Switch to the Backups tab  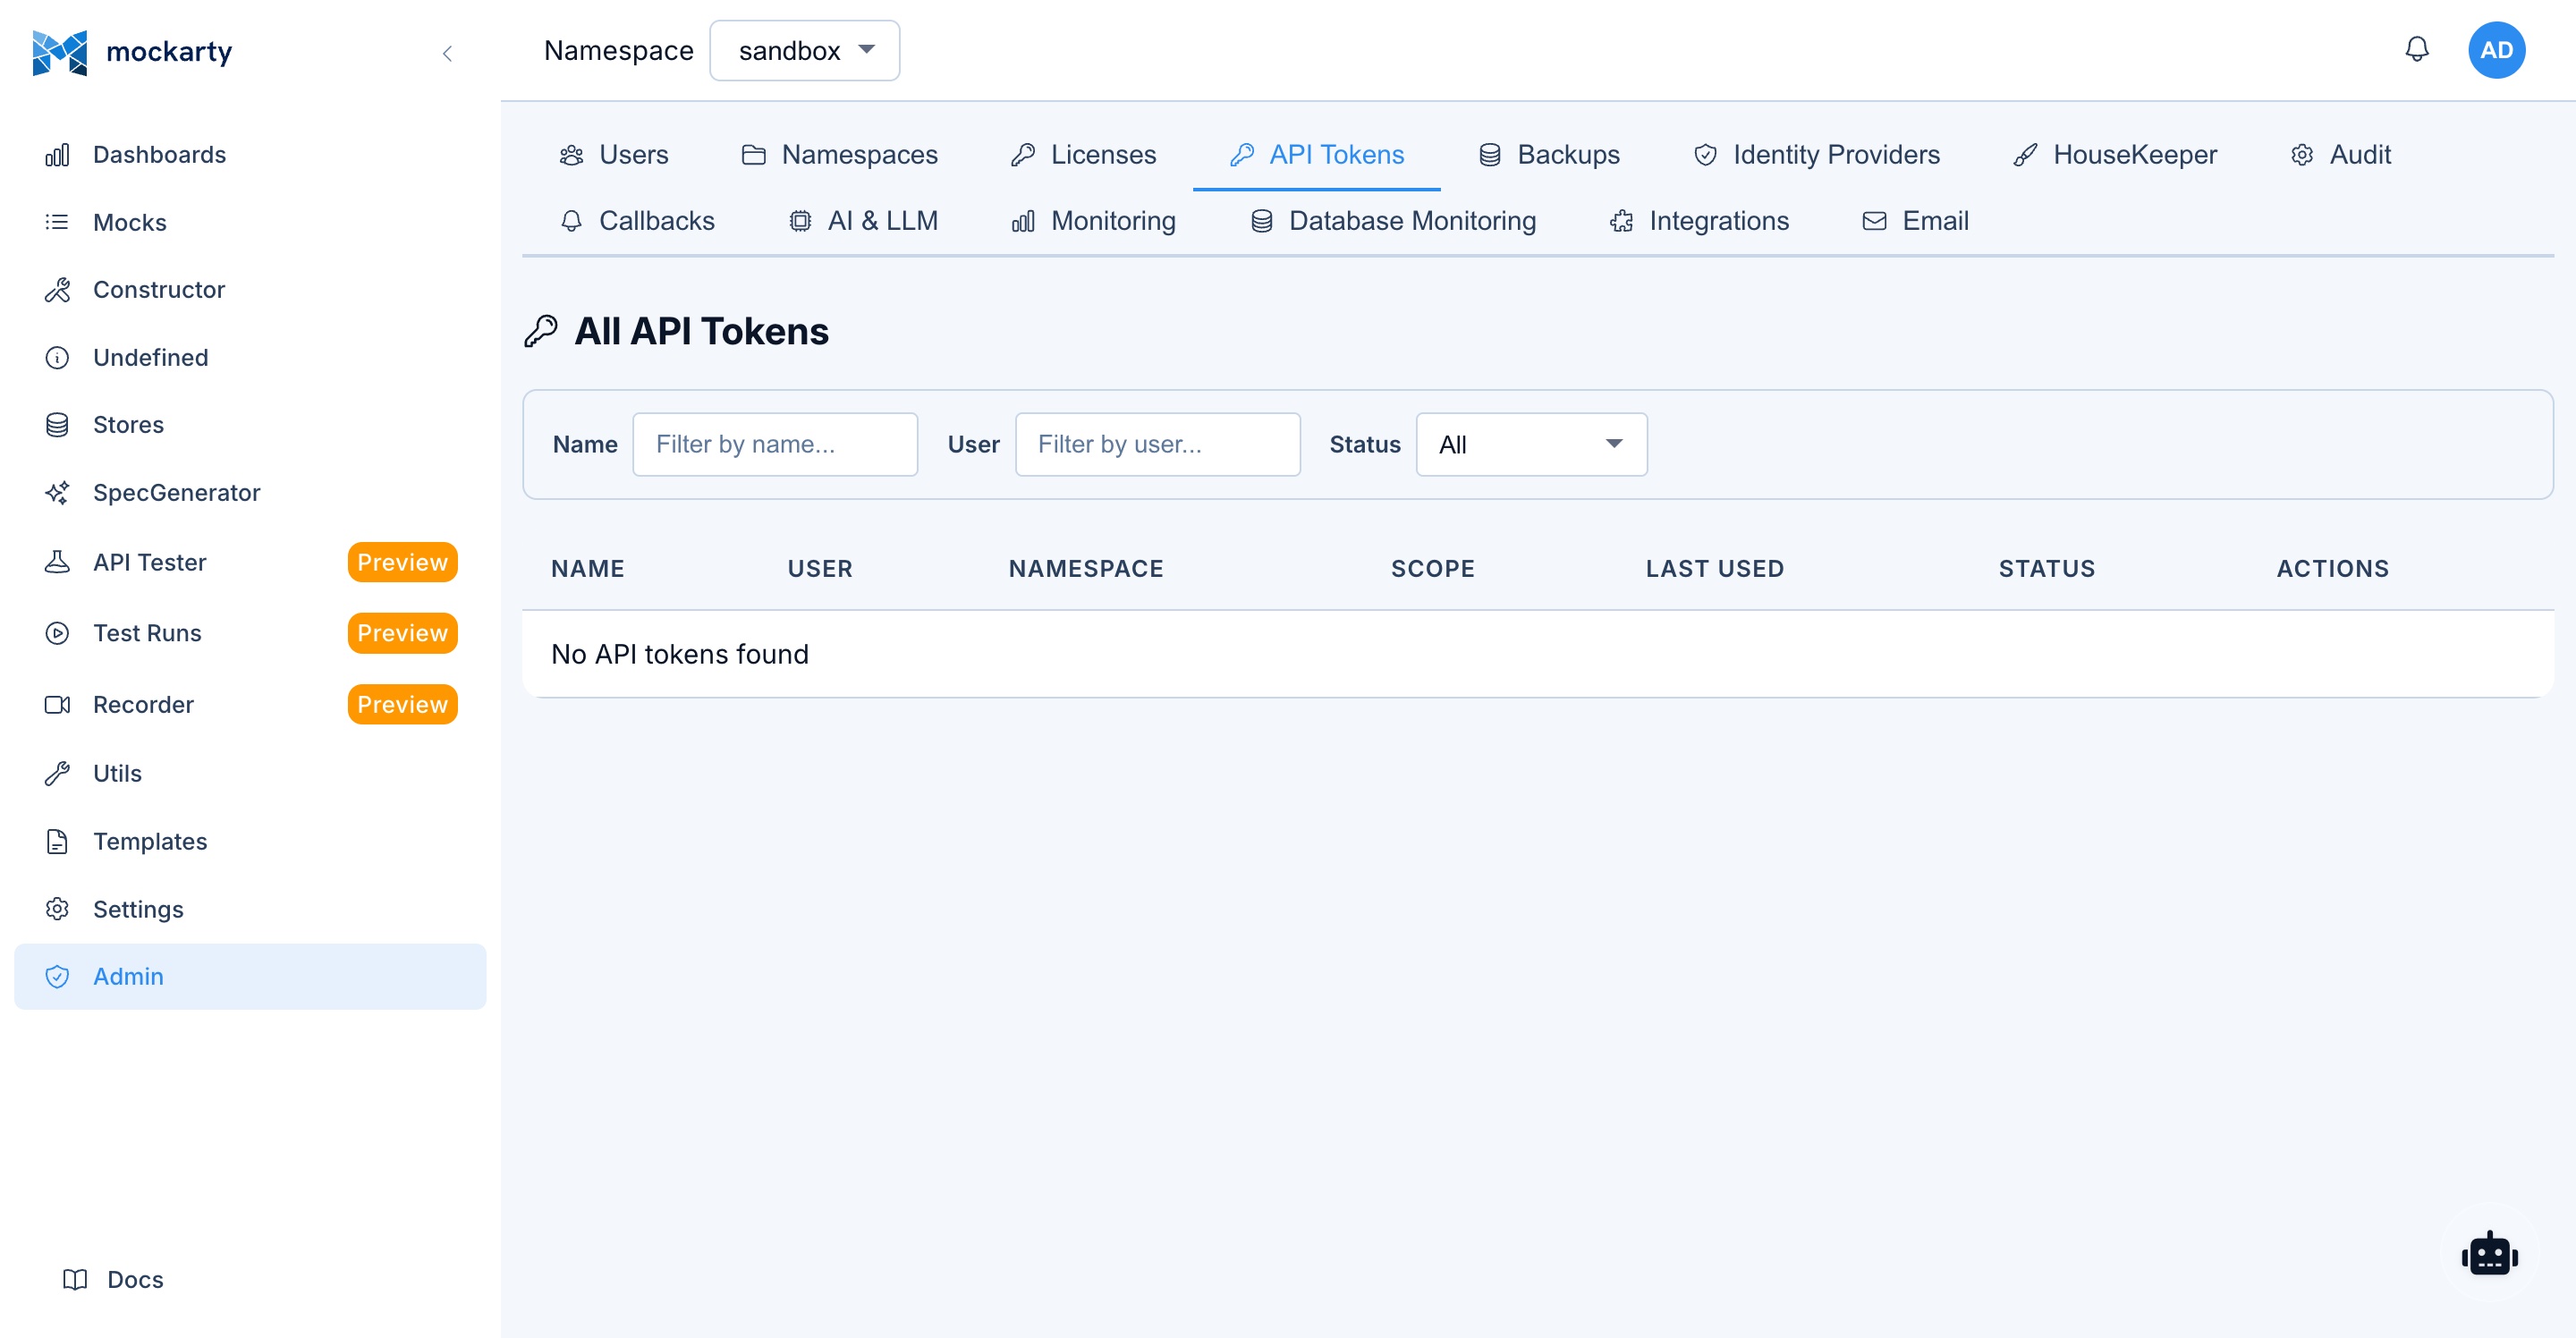tap(1549, 155)
